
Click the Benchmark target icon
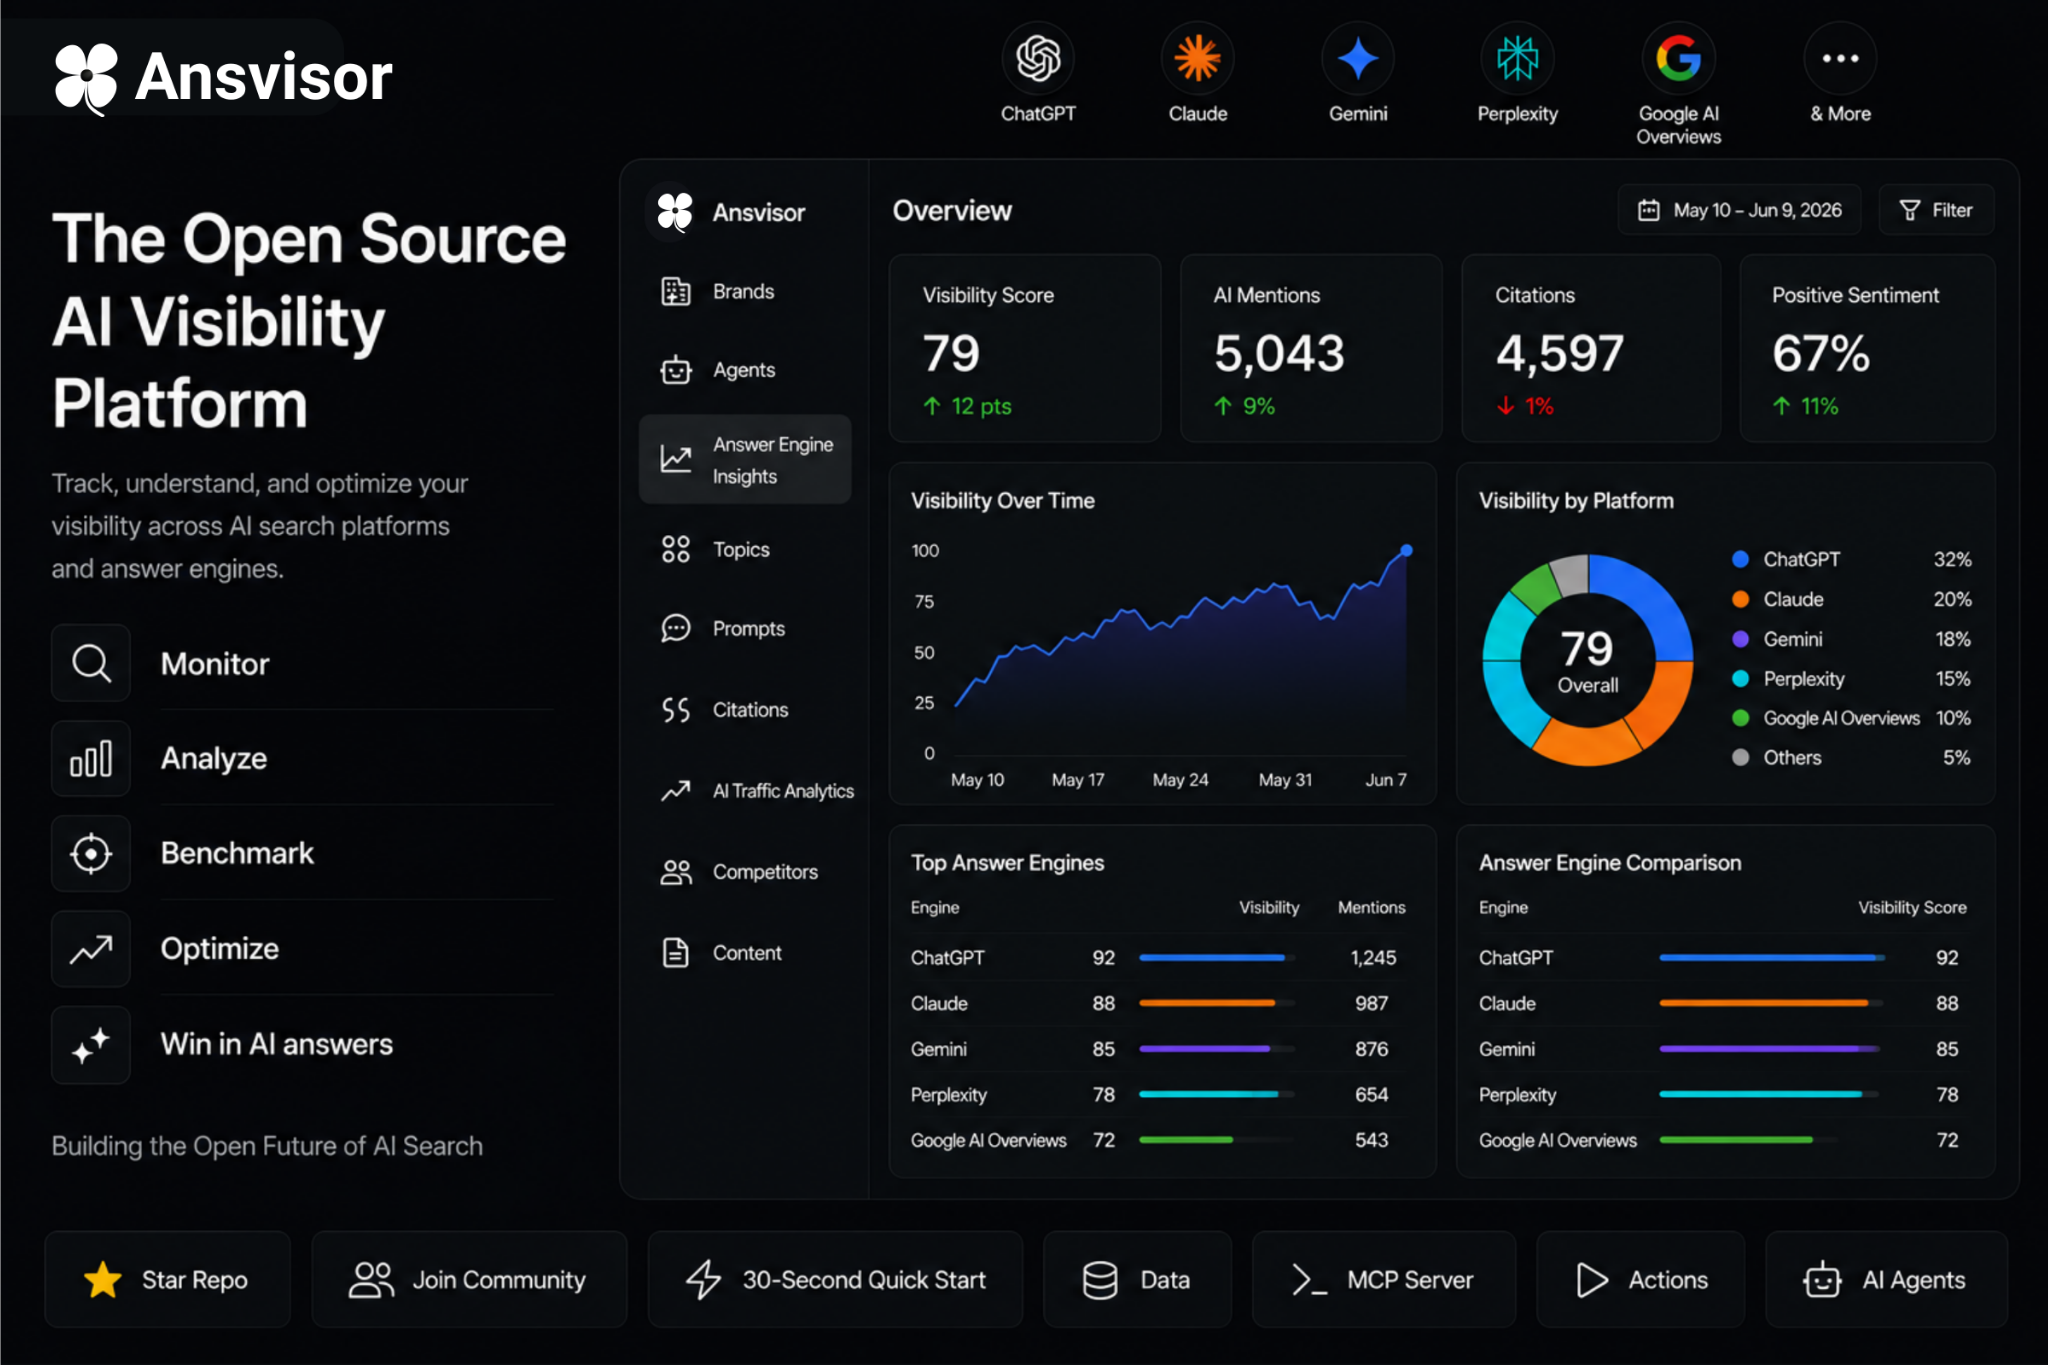91,853
